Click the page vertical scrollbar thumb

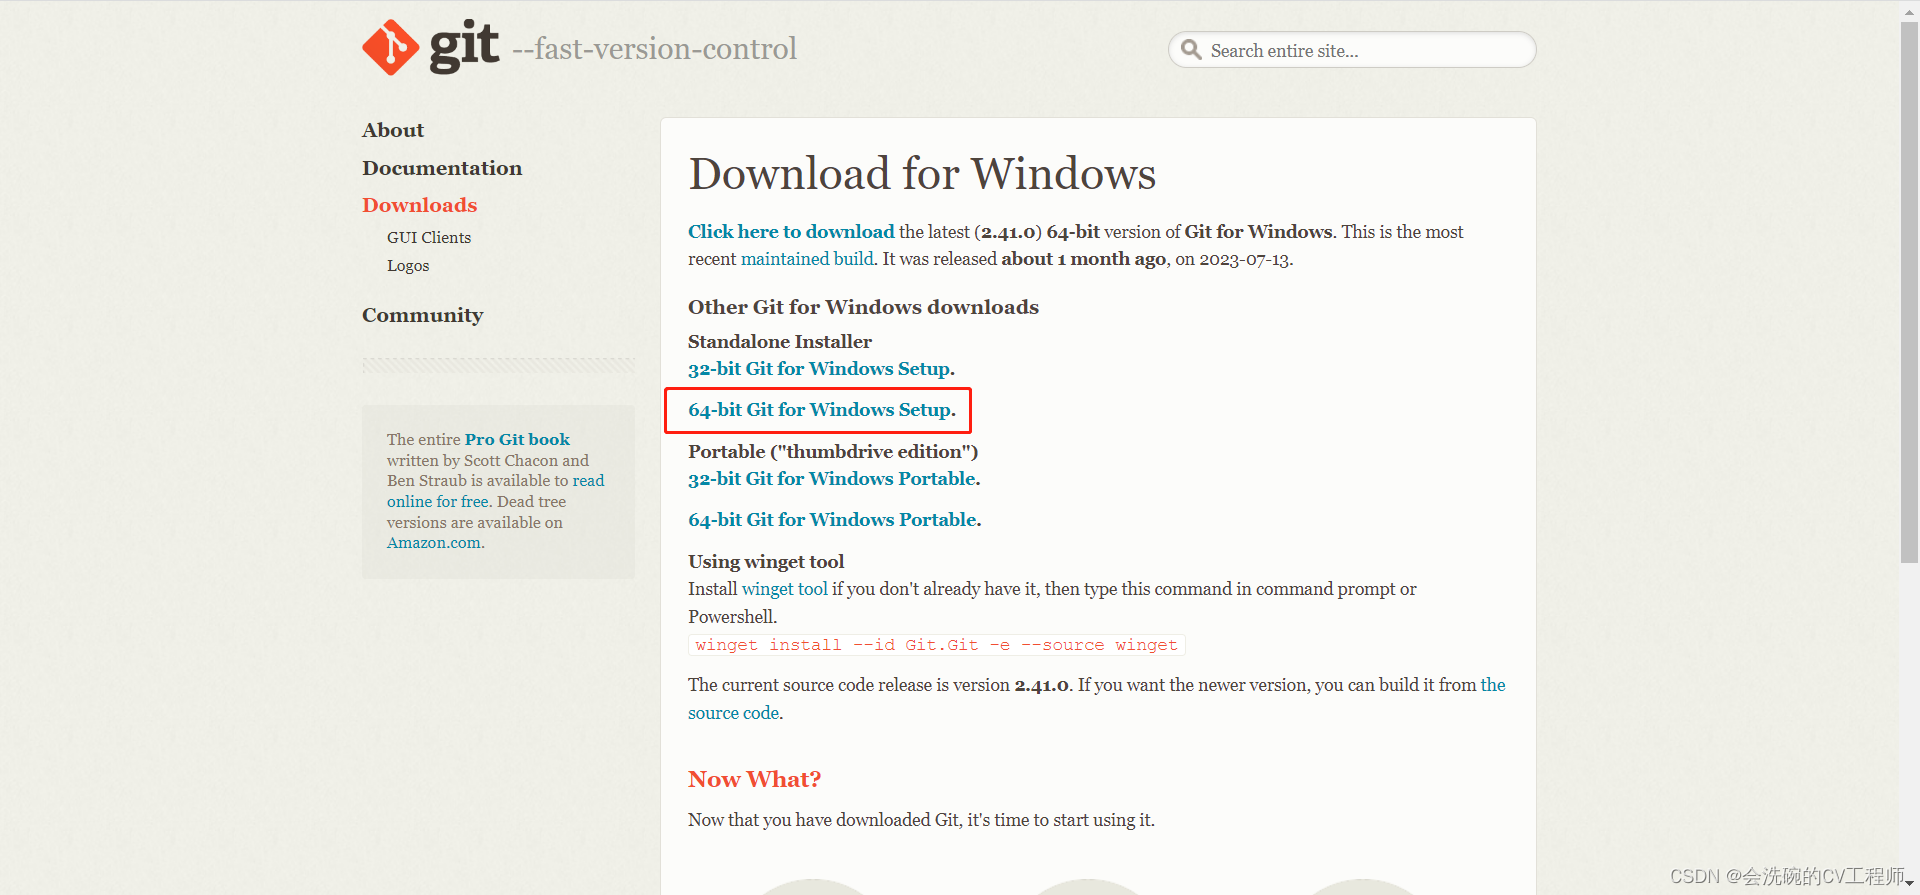coord(1909,290)
